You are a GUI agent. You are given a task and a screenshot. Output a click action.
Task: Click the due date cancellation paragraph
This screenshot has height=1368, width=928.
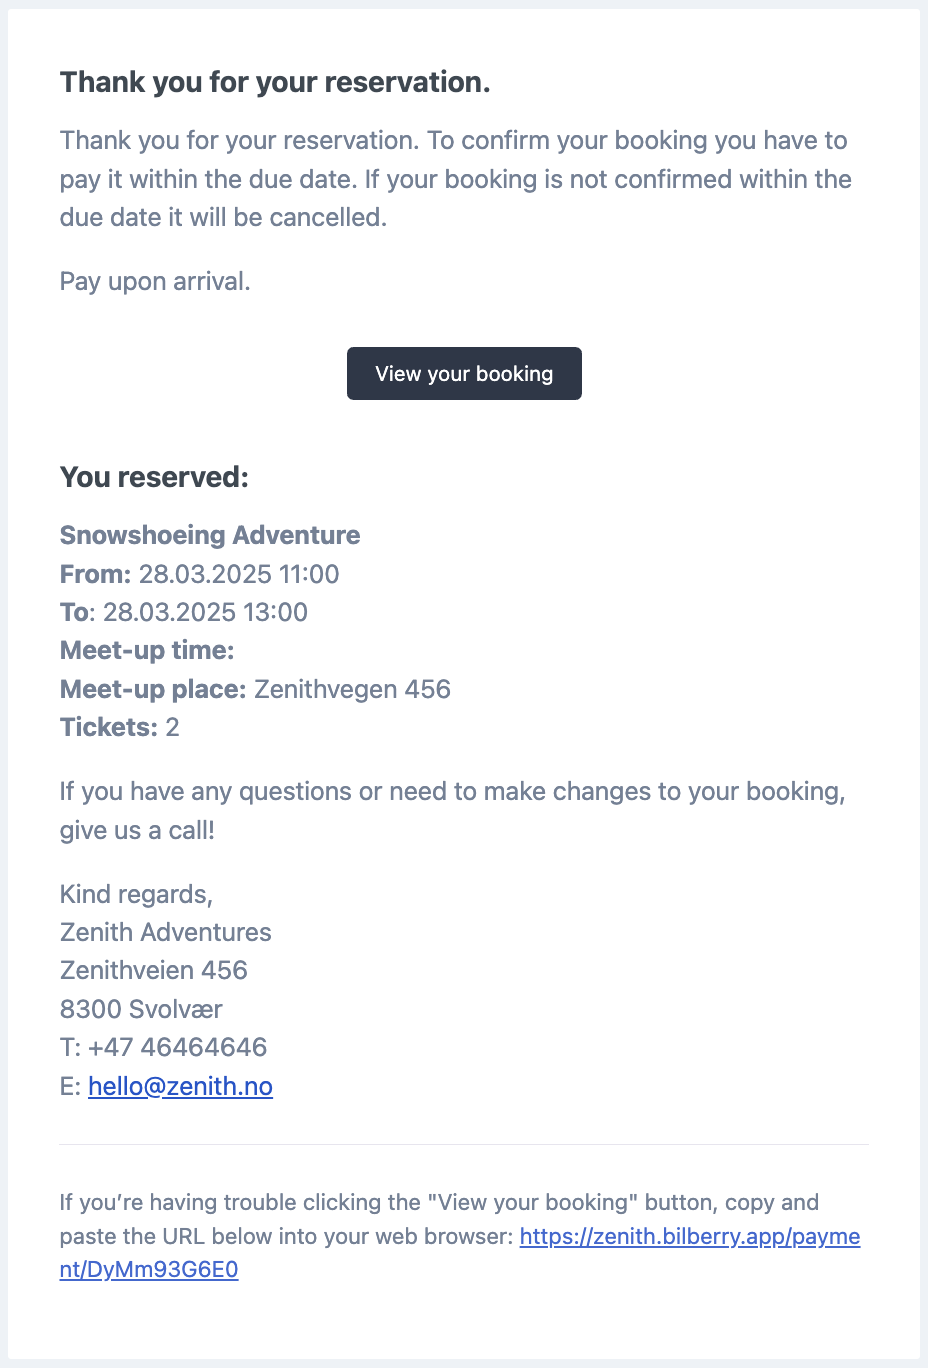point(456,179)
